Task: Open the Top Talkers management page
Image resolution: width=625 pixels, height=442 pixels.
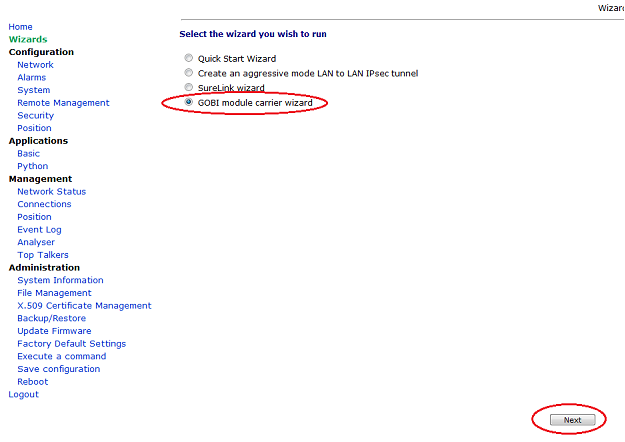Action: pos(41,255)
